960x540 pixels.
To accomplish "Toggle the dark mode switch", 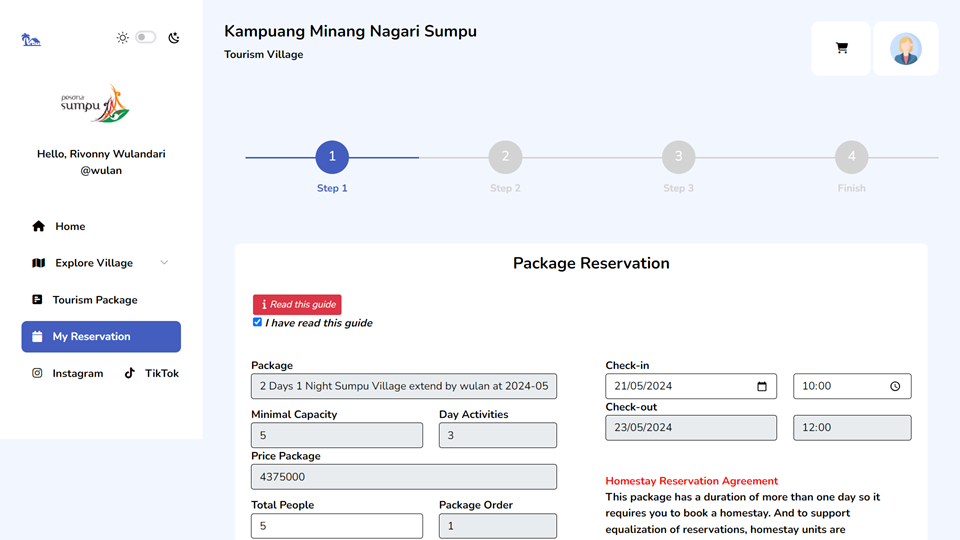I will [146, 37].
